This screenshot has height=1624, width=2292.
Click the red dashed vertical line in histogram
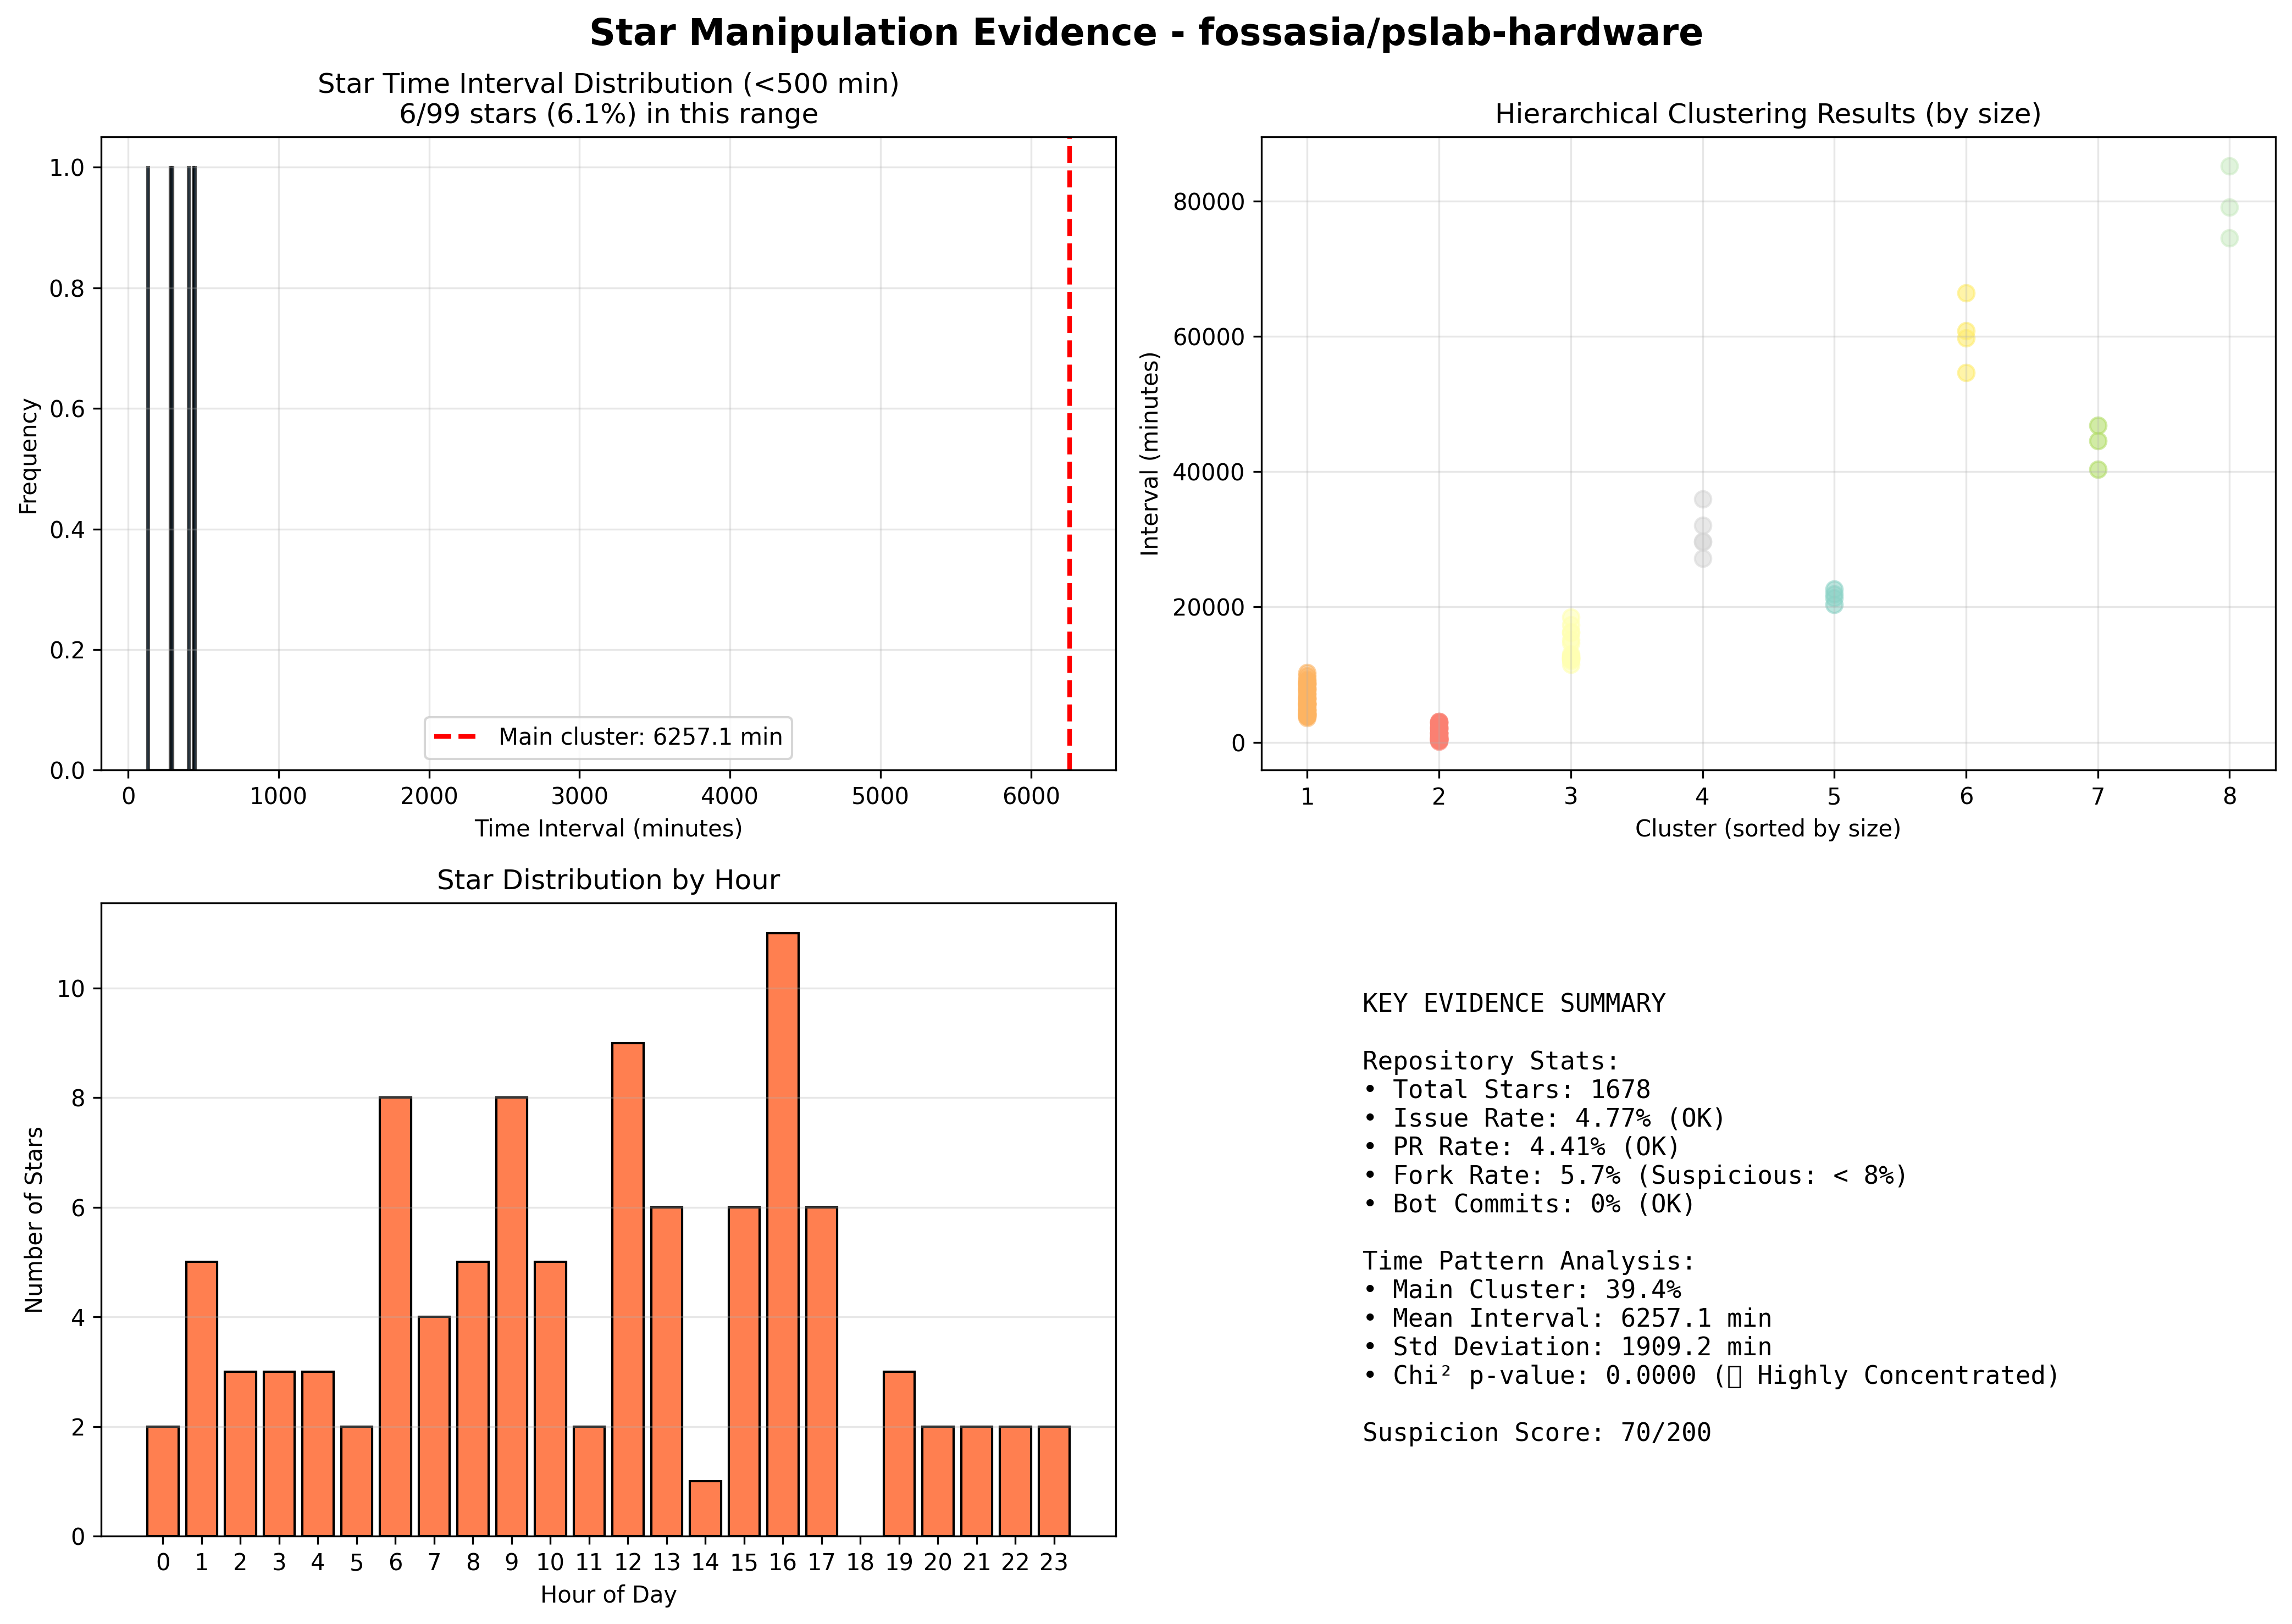click(x=1069, y=453)
